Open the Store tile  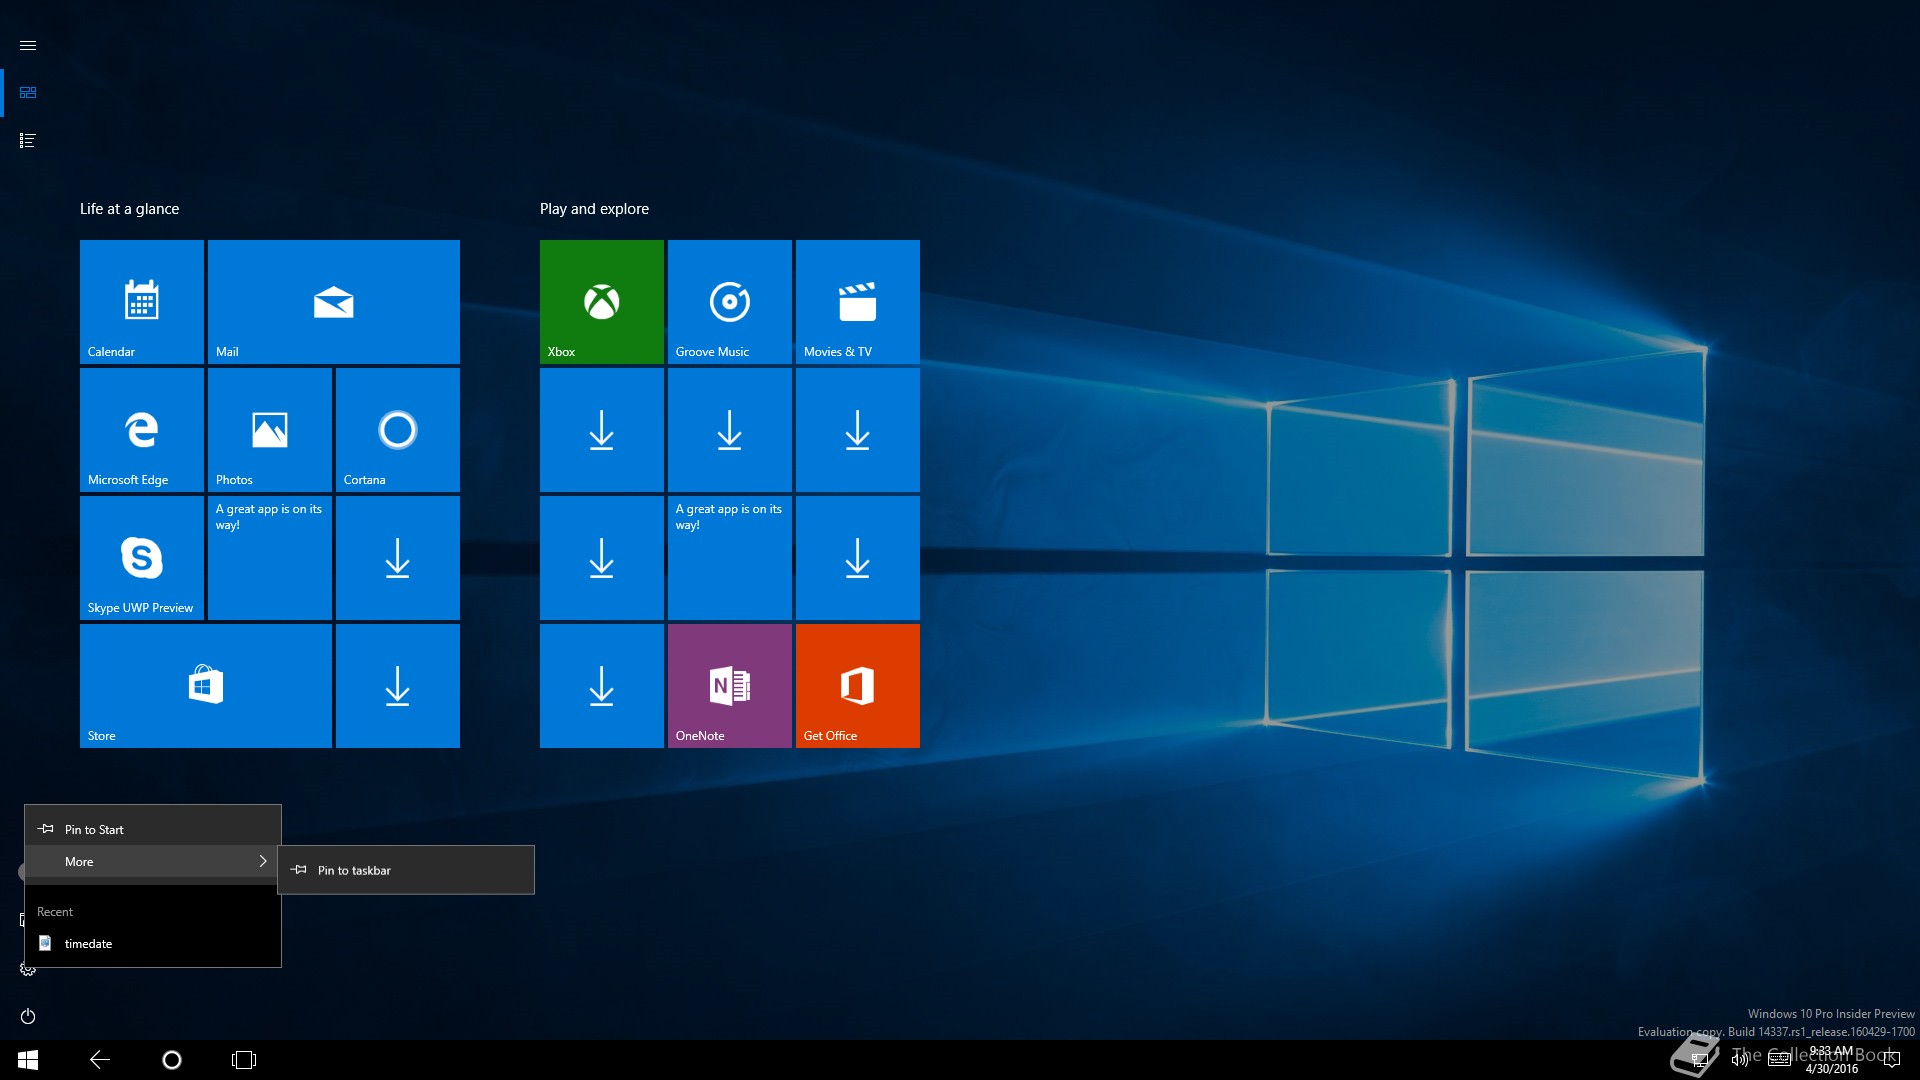click(x=206, y=686)
